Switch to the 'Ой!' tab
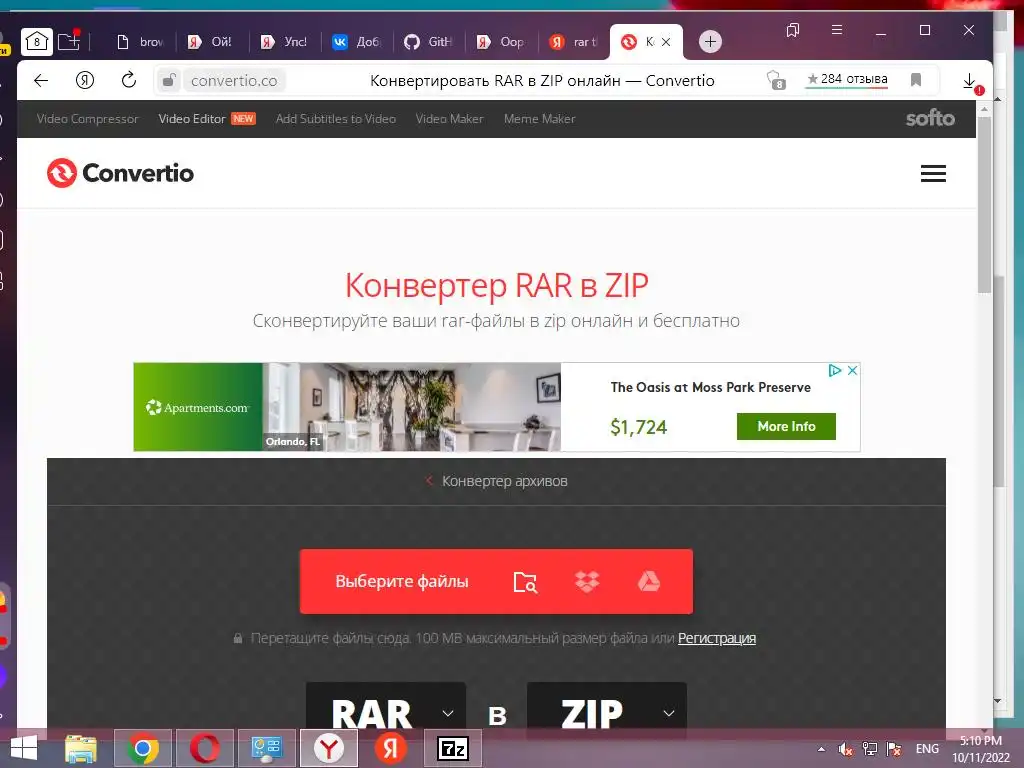 point(211,42)
